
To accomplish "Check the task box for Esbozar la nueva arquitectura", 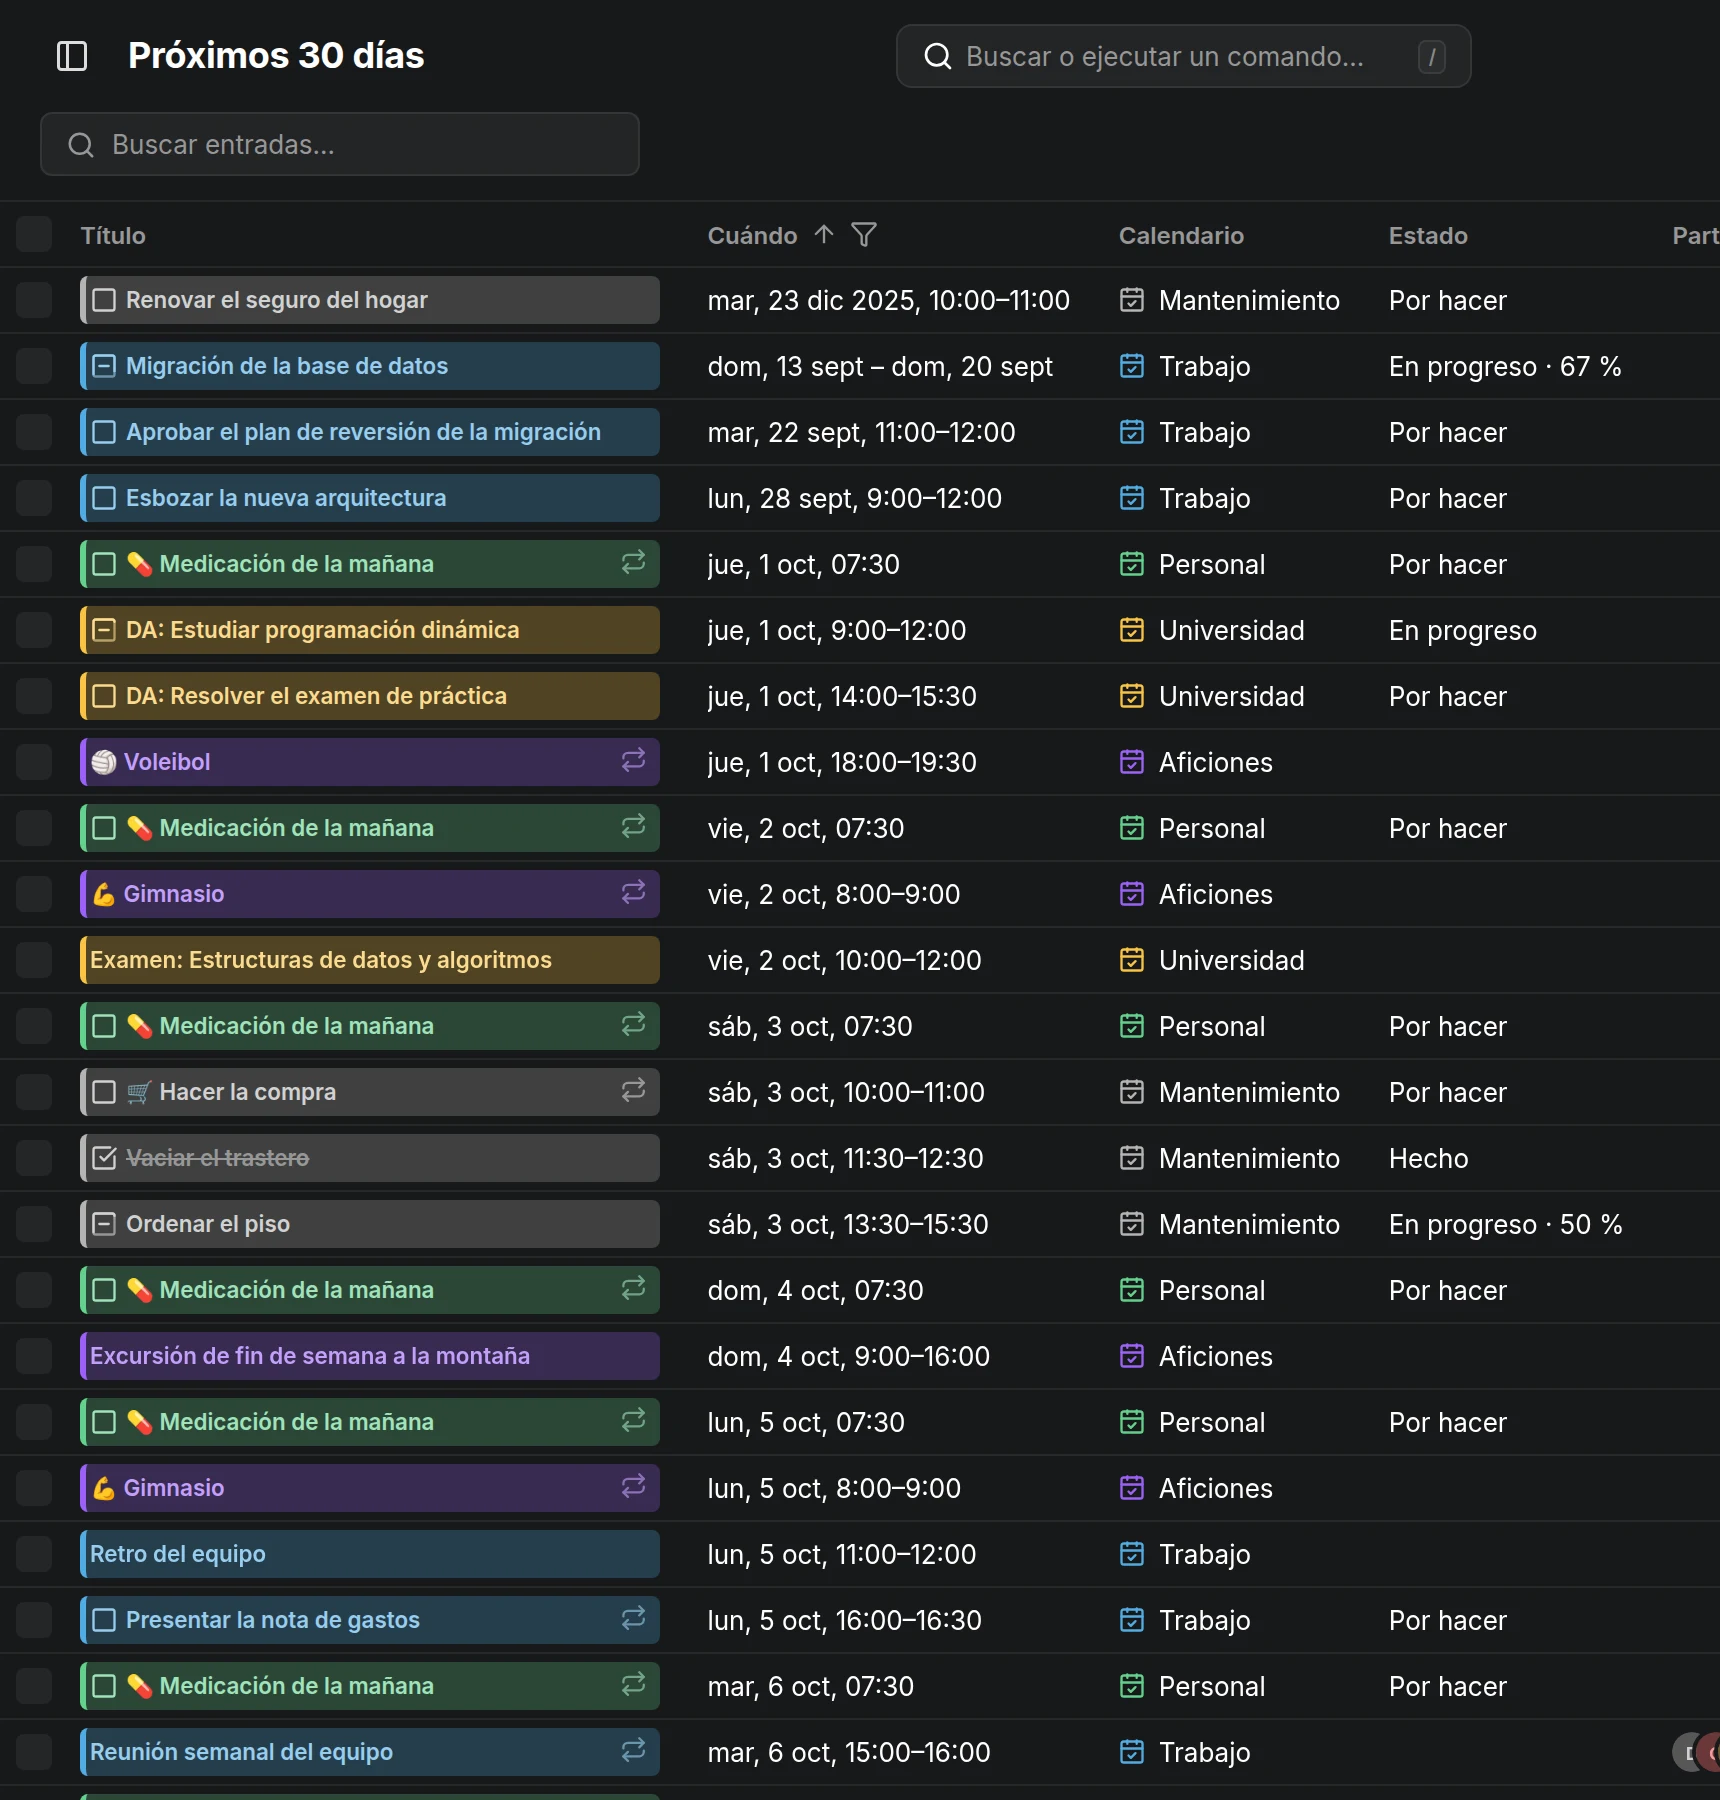I will (104, 498).
